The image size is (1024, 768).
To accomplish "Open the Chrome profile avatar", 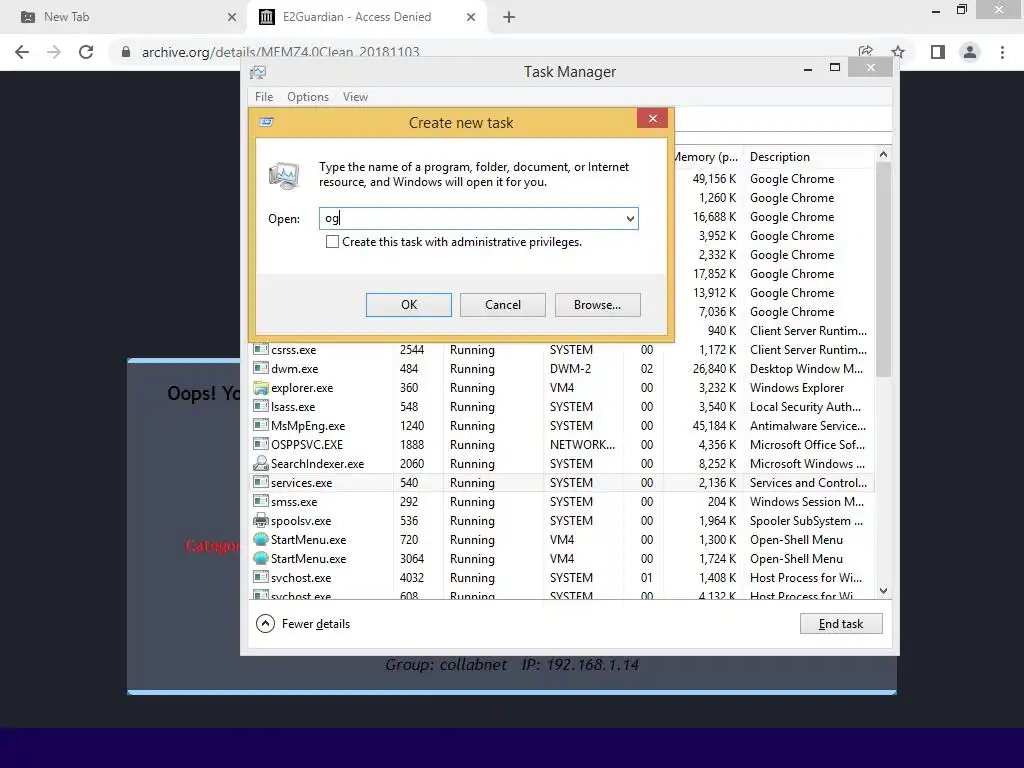I will click(970, 52).
